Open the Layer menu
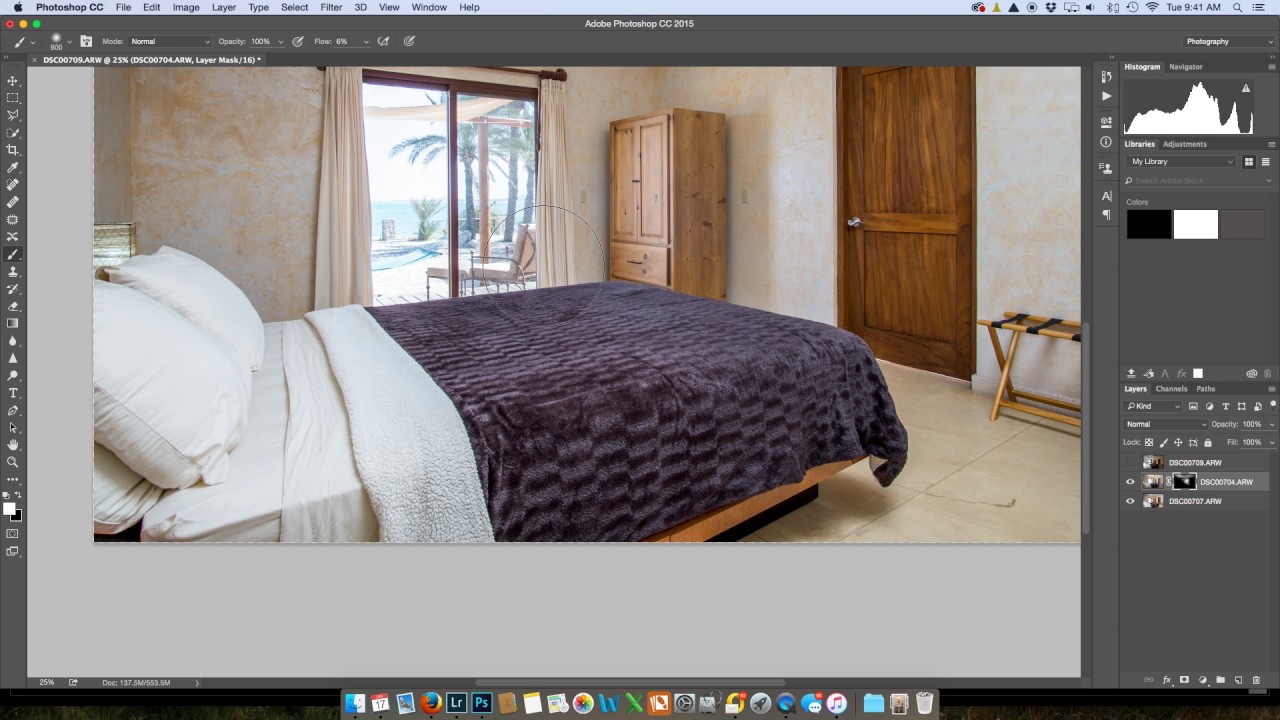 (x=224, y=7)
